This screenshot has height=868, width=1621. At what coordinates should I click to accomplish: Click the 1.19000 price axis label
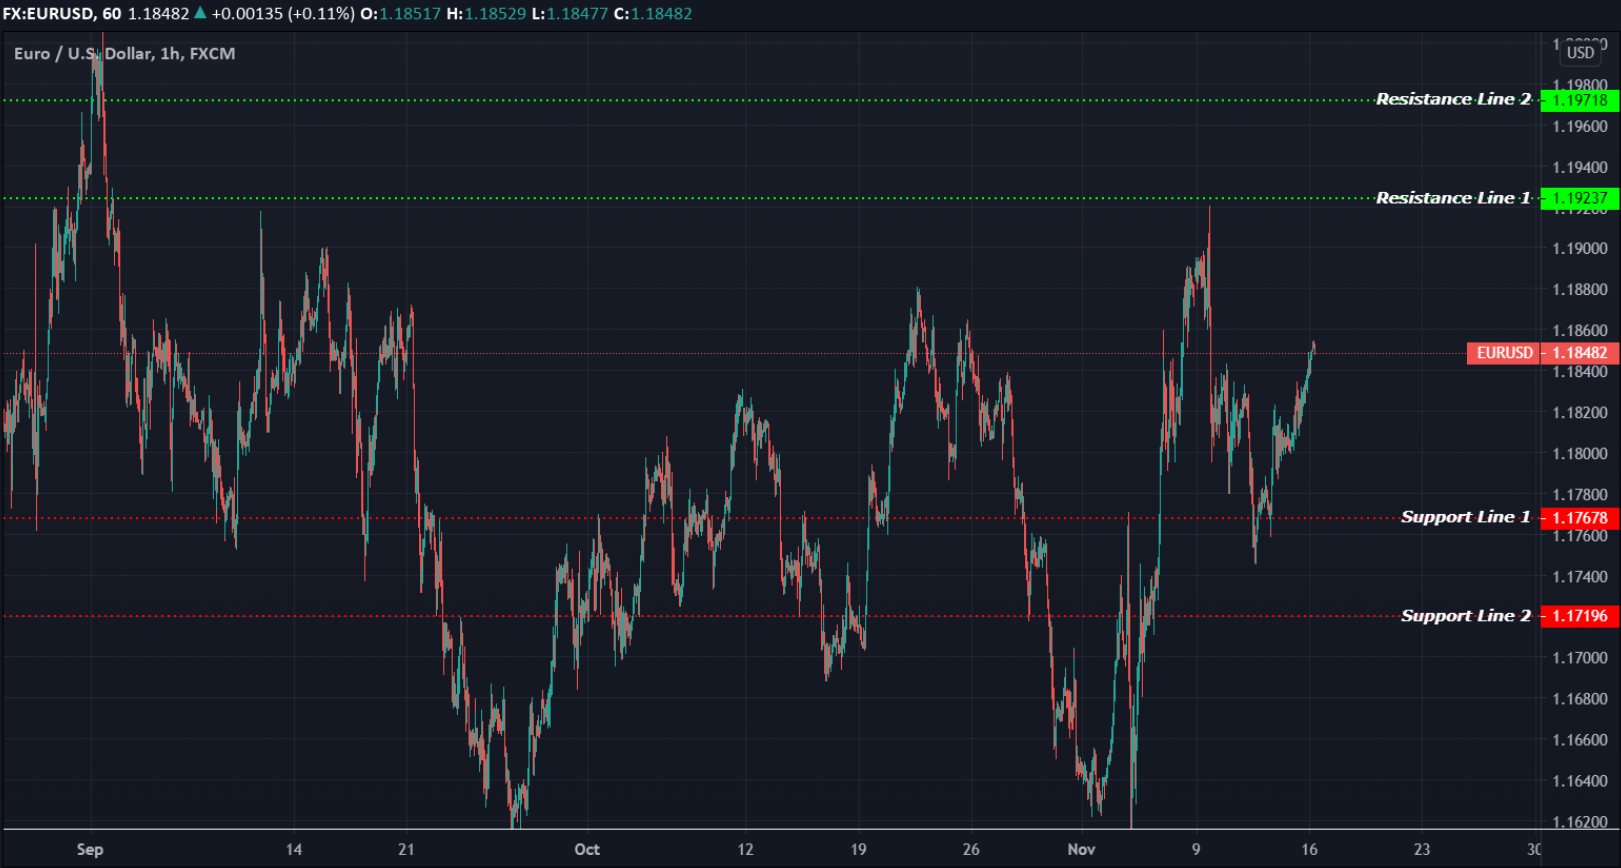(1580, 249)
